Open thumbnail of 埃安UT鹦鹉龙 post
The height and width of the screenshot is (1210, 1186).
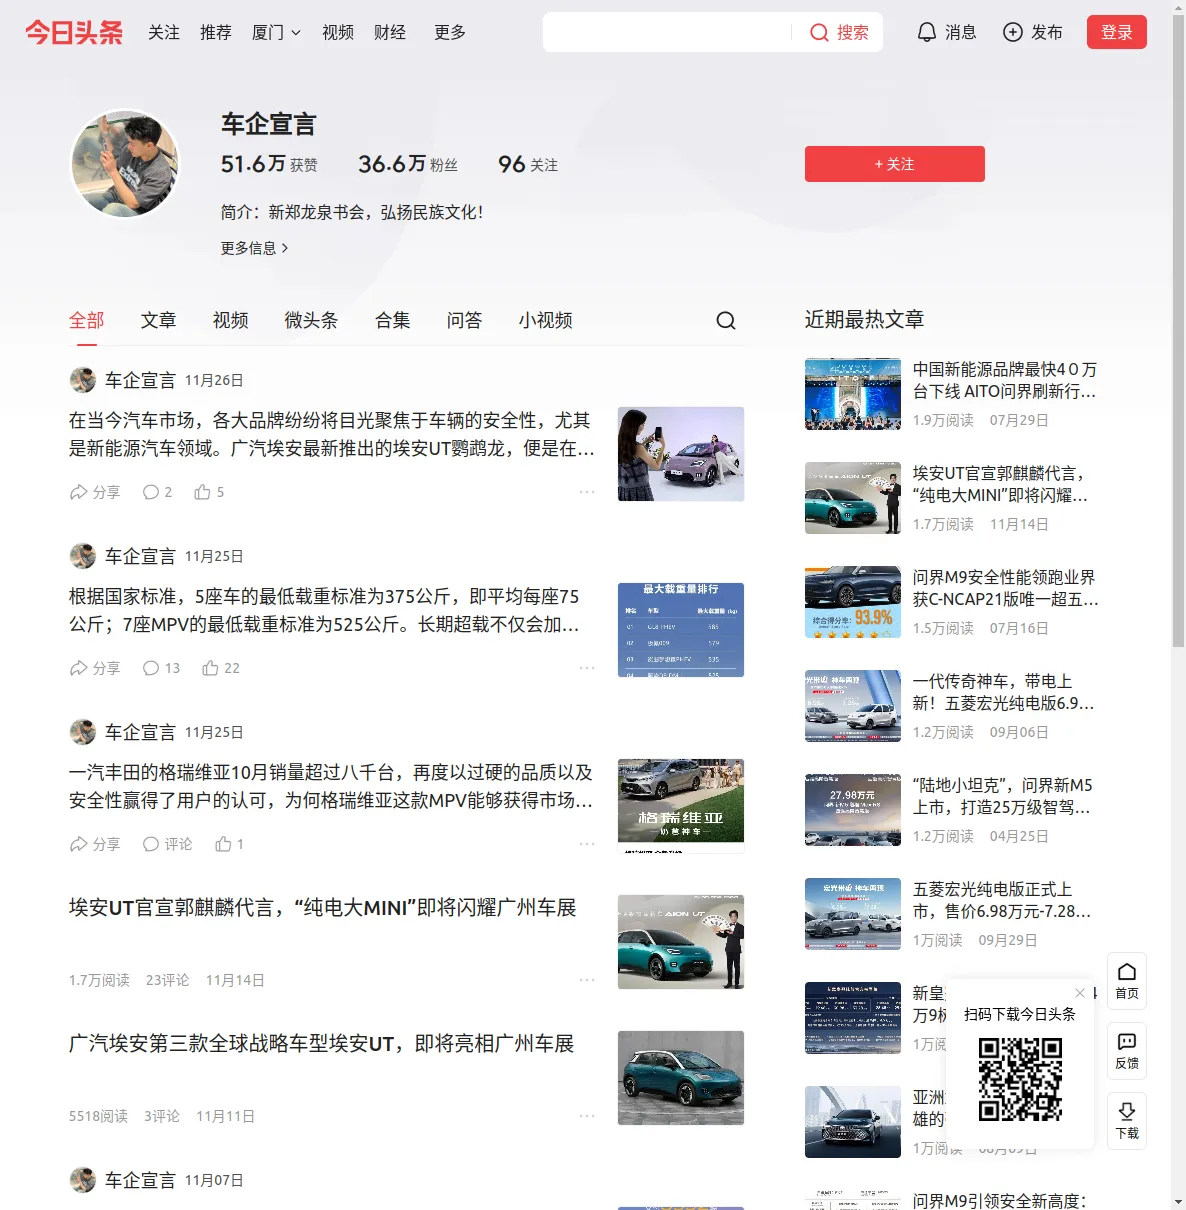[x=681, y=454]
